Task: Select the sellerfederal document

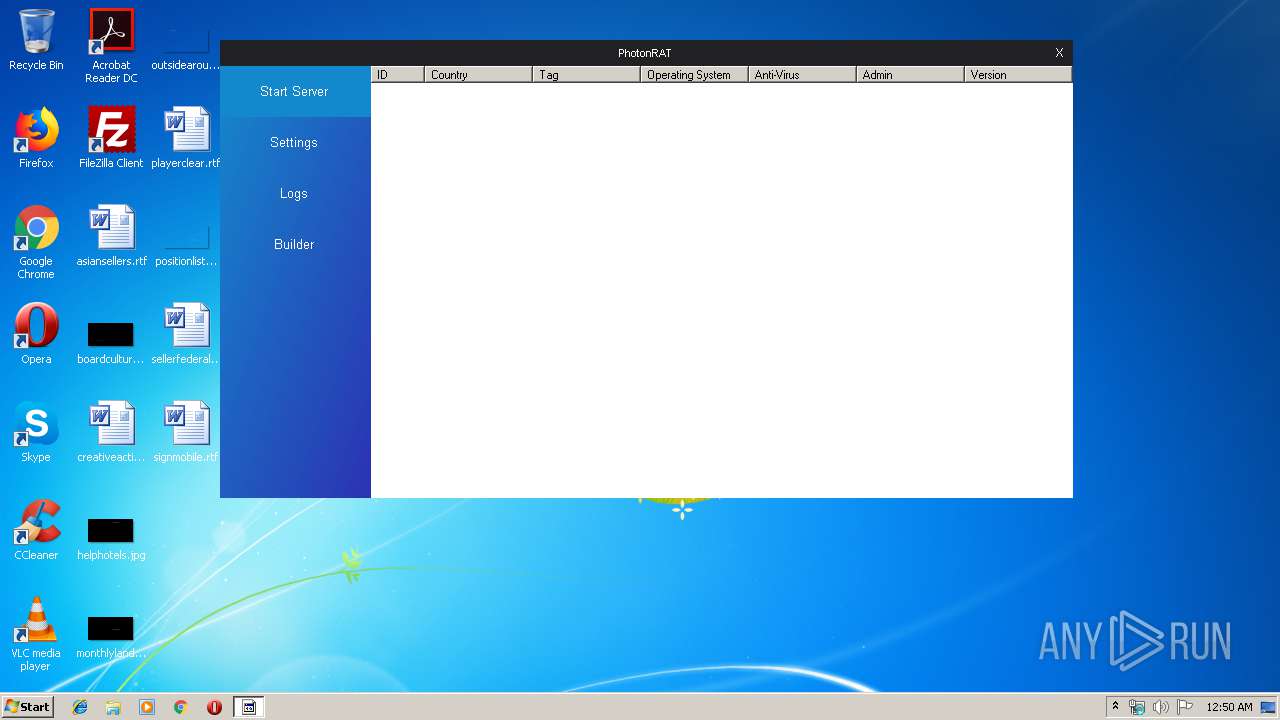Action: [186, 335]
